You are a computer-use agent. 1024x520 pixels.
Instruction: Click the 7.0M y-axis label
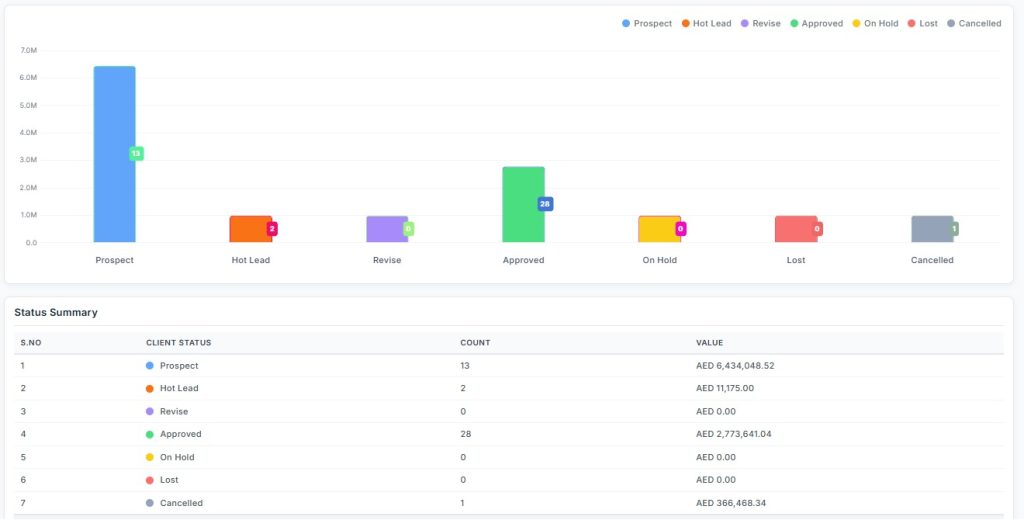[29, 50]
